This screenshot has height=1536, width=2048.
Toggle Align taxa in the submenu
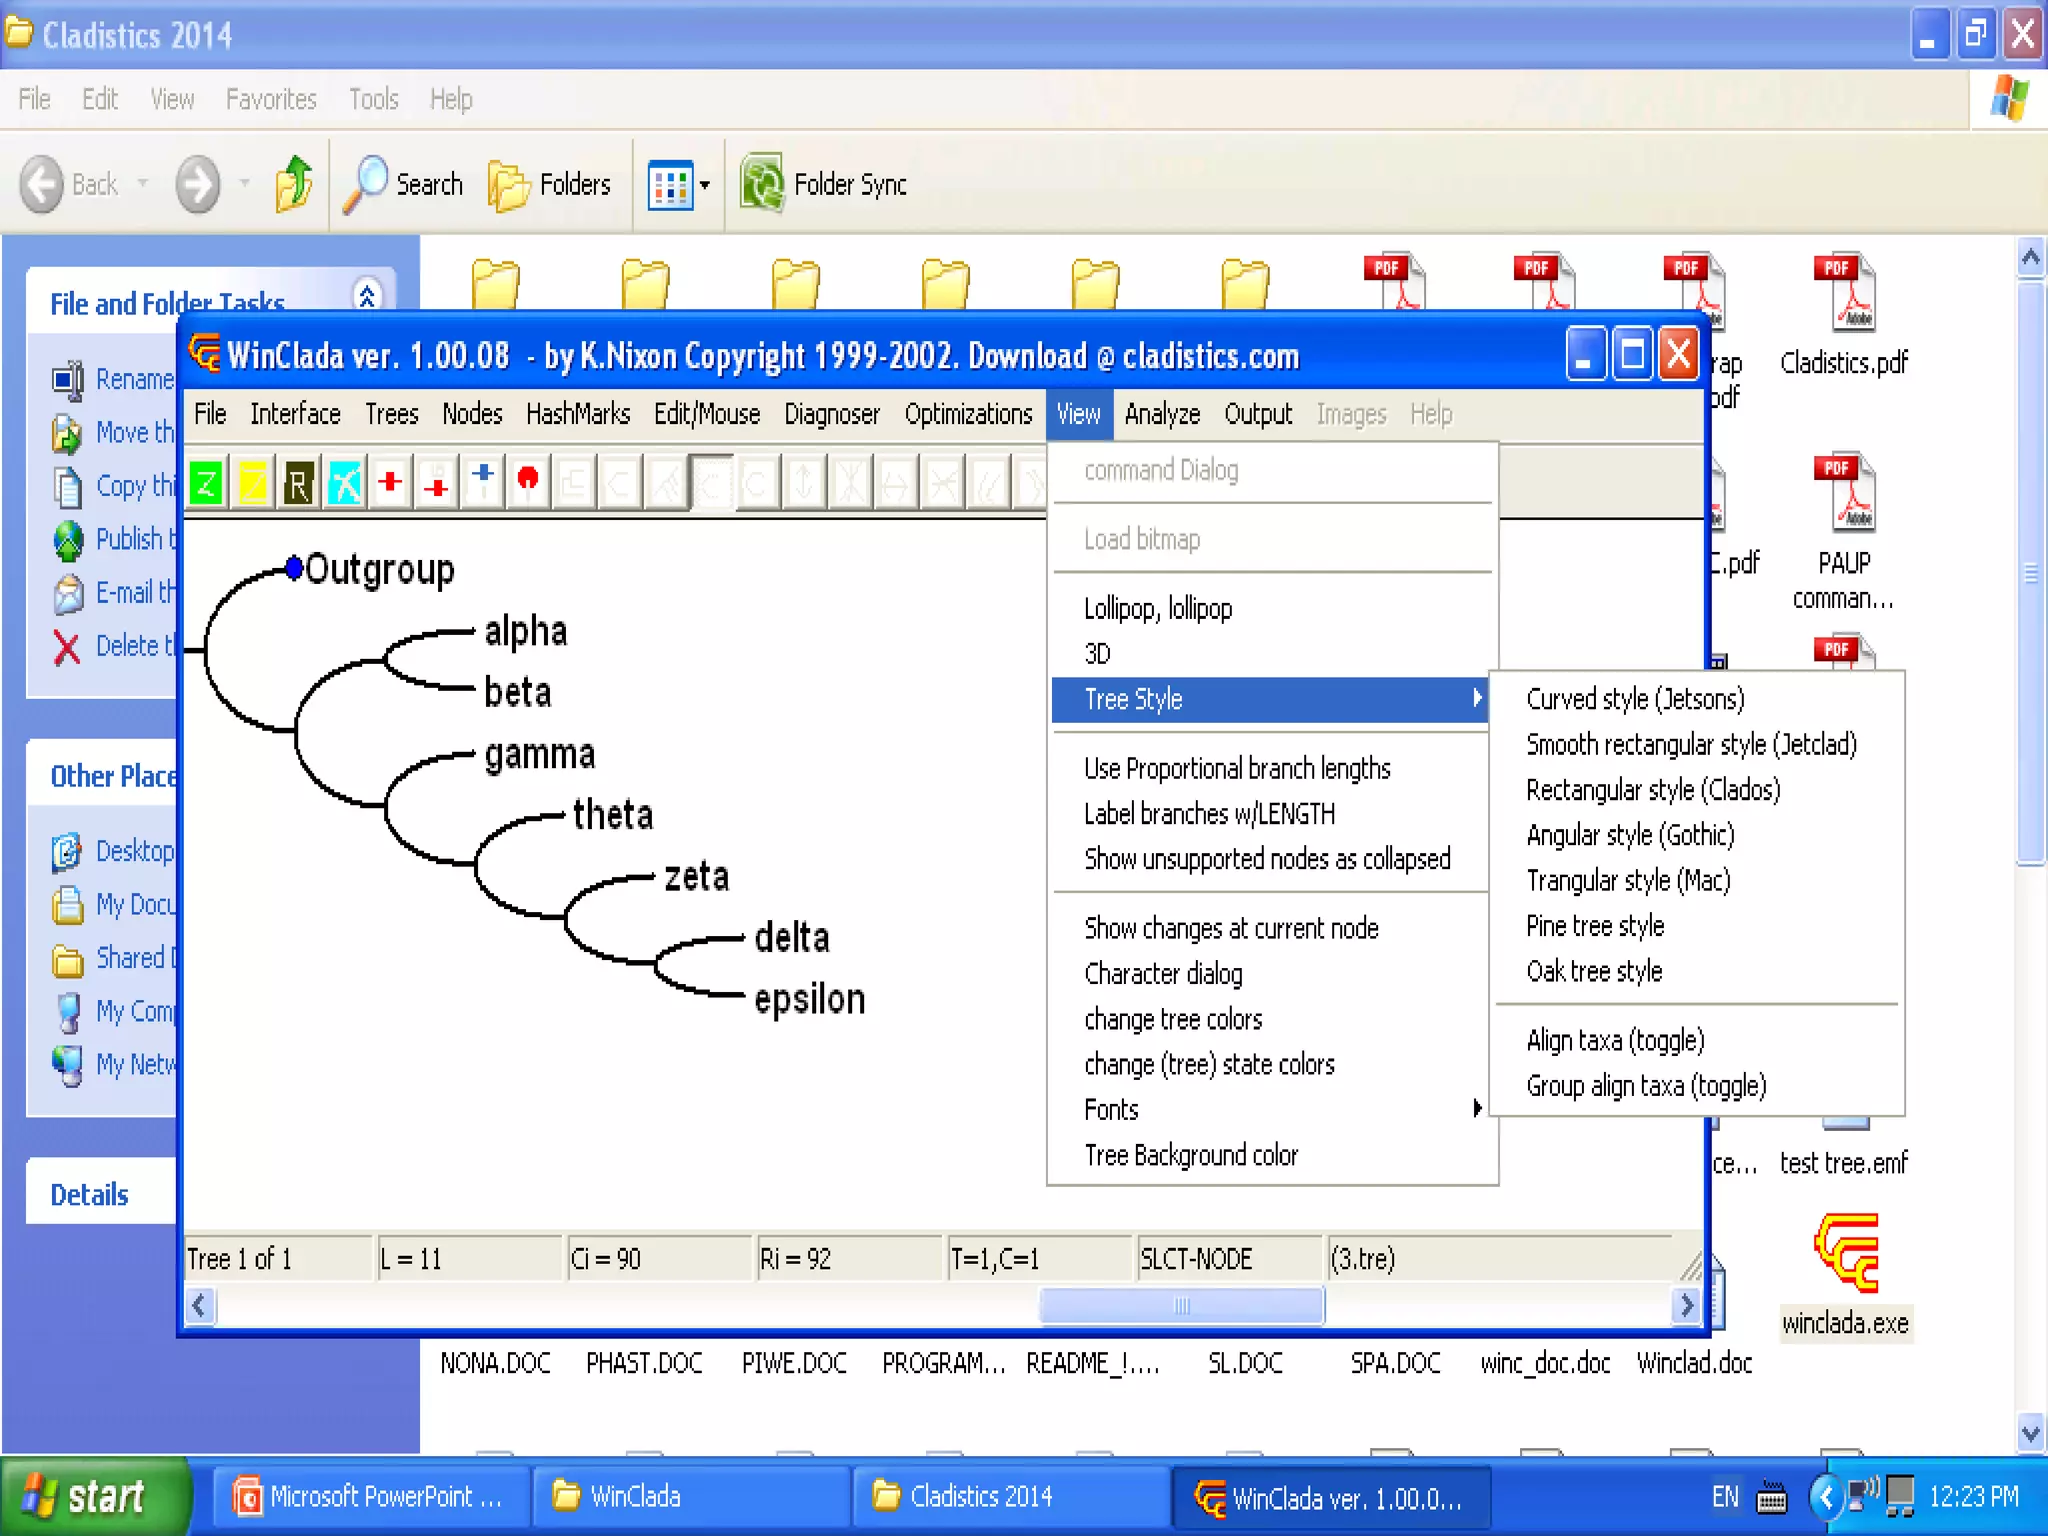click(x=1614, y=1040)
